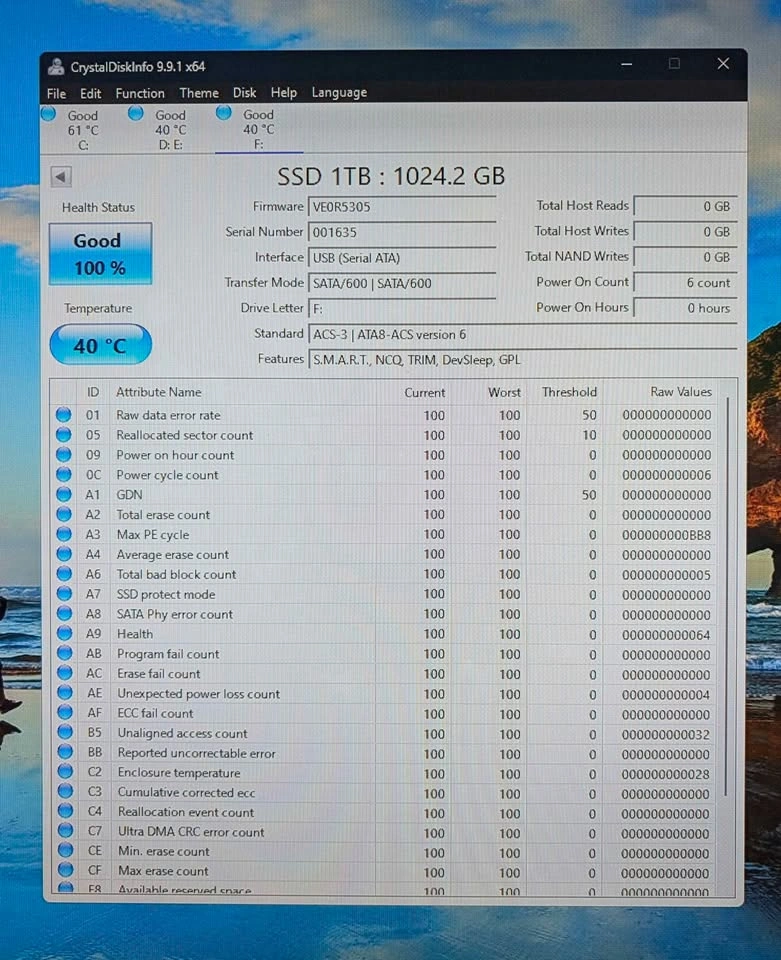Click status icon of GDN row
The image size is (781, 960).
click(64, 494)
